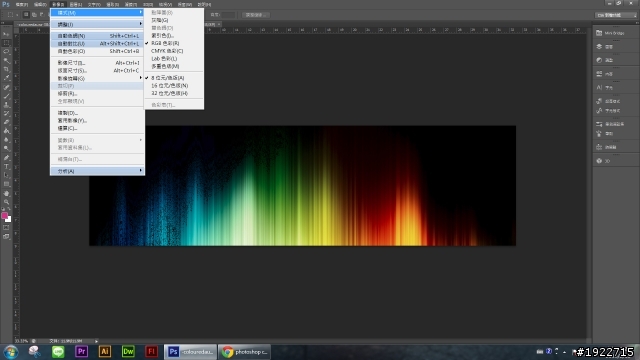Select the Eraser tool
The height and width of the screenshot is (360, 640).
pyautogui.click(x=7, y=122)
